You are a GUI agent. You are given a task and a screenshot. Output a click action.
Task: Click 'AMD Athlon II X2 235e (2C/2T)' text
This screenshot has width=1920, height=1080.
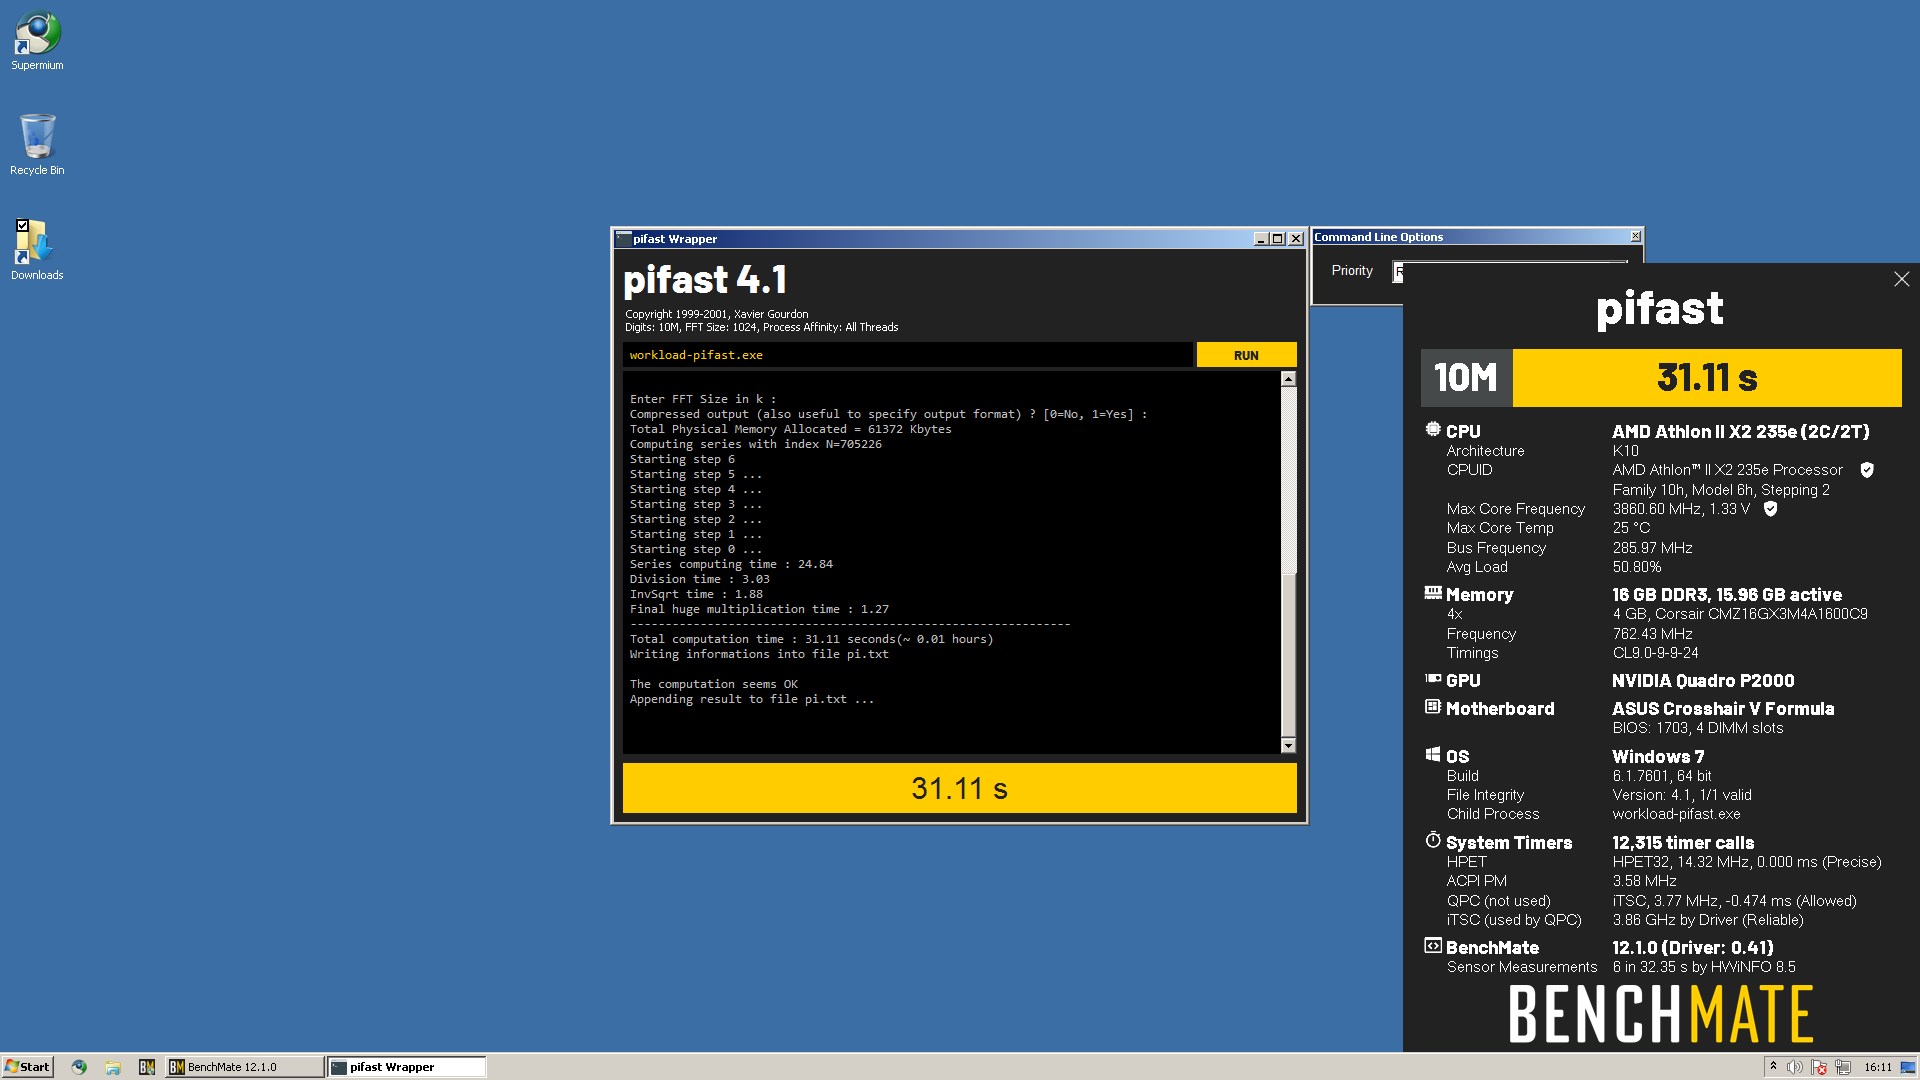(x=1740, y=431)
